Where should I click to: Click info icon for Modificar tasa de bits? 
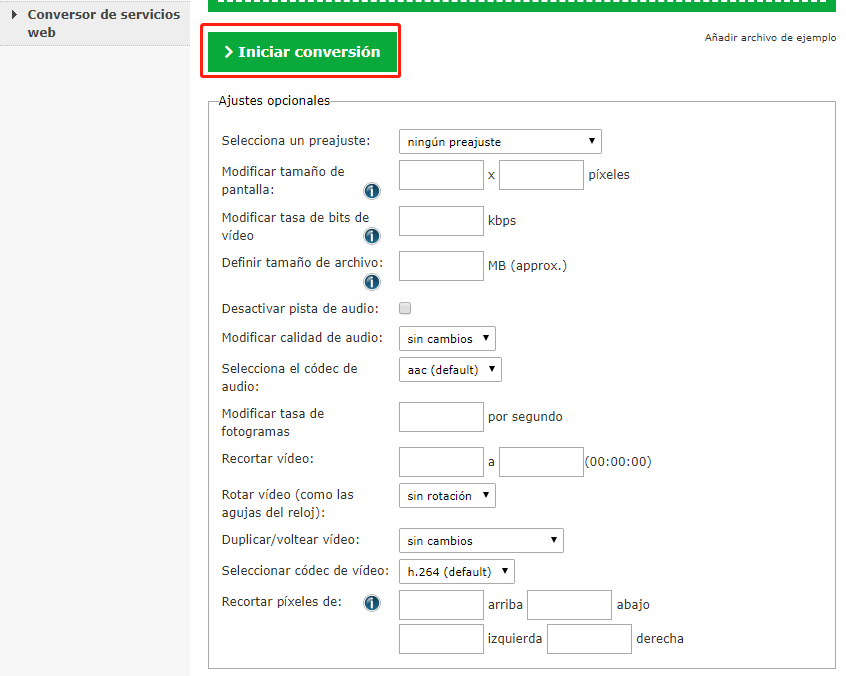371,237
